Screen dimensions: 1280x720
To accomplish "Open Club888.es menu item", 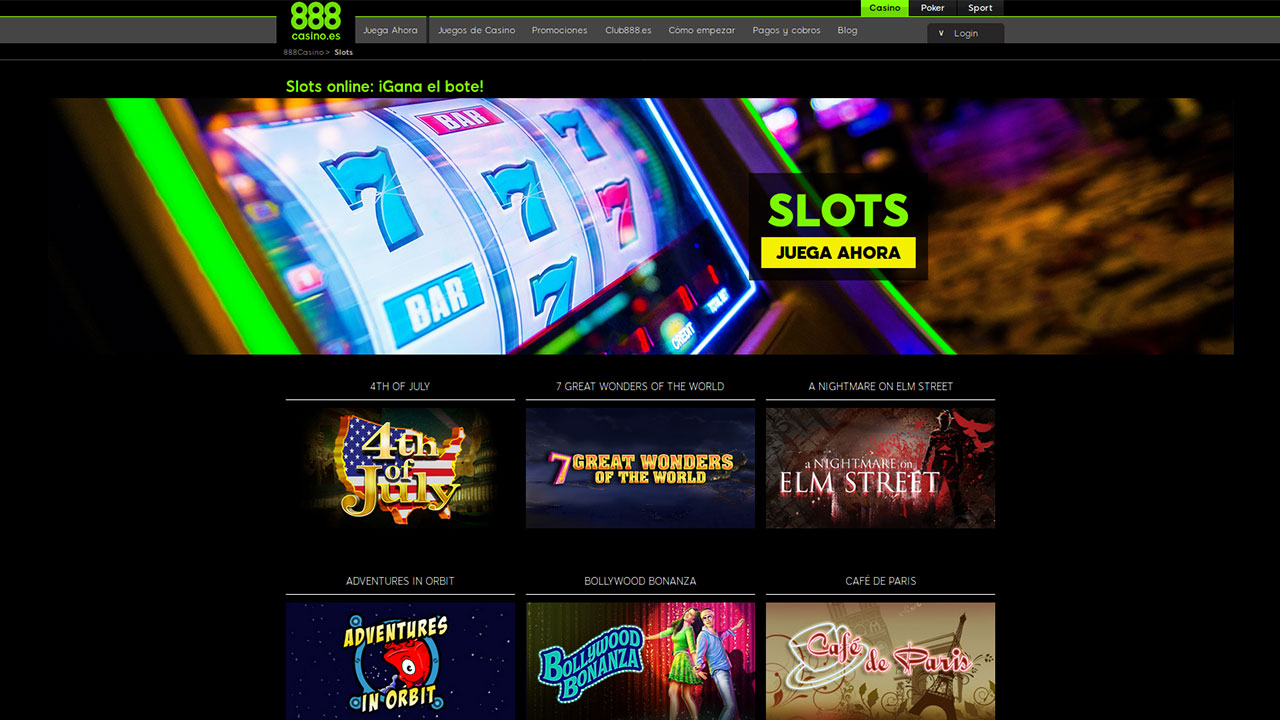I will [628, 30].
